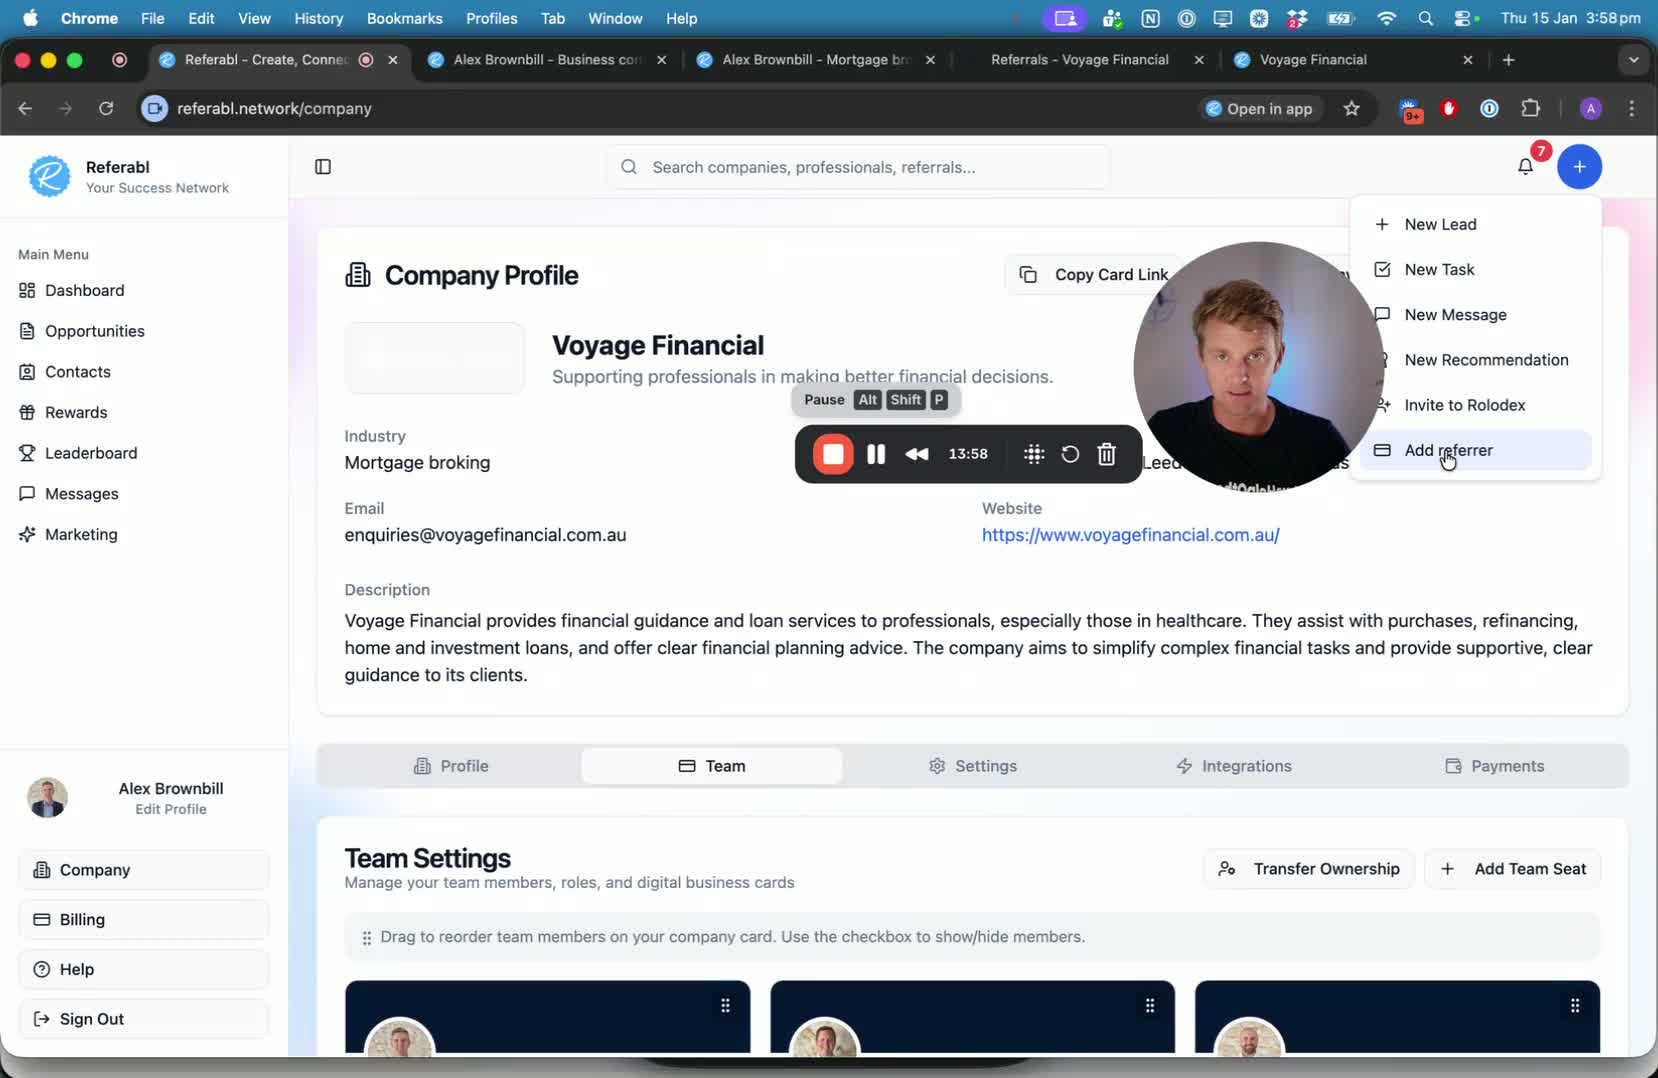Open the Wi-Fi status menu
This screenshot has width=1658, height=1078.
pos(1386,18)
